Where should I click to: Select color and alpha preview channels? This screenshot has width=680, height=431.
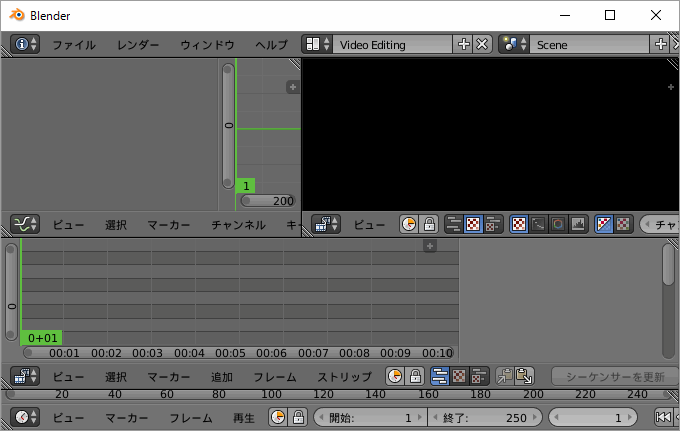point(604,224)
